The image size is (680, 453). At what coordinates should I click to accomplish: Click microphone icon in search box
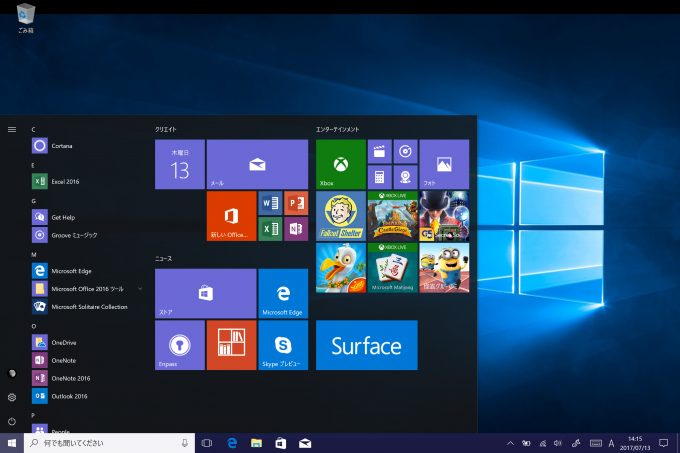coord(185,443)
